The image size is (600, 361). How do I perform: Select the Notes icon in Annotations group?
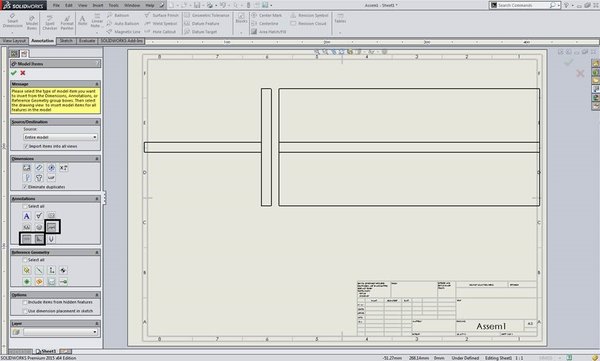pyautogui.click(x=26, y=216)
